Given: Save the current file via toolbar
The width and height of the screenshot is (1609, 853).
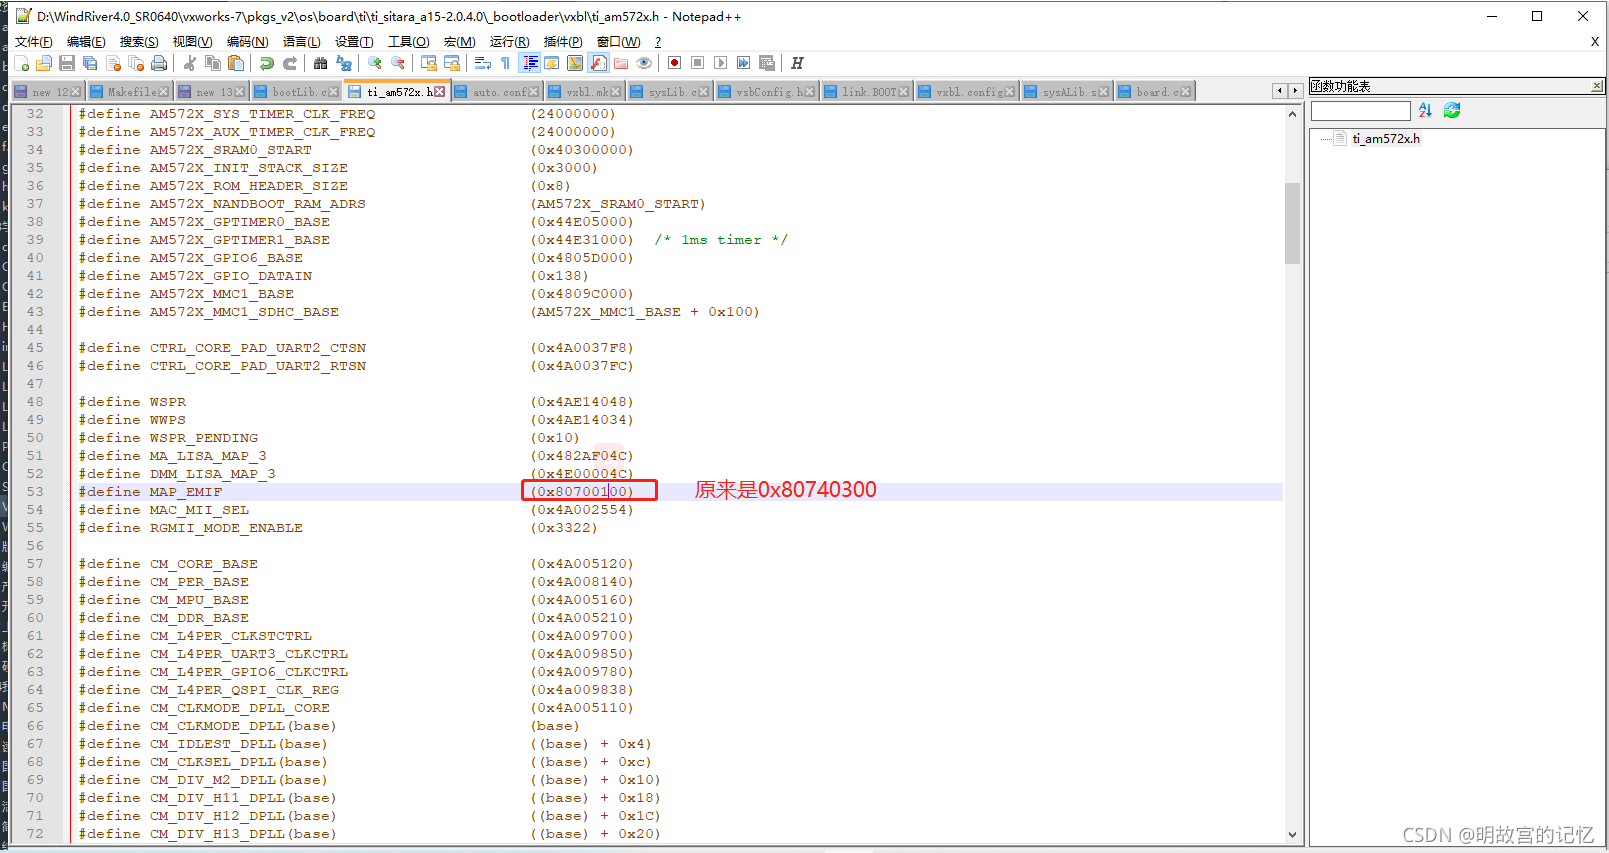Looking at the screenshot, I should [67, 63].
